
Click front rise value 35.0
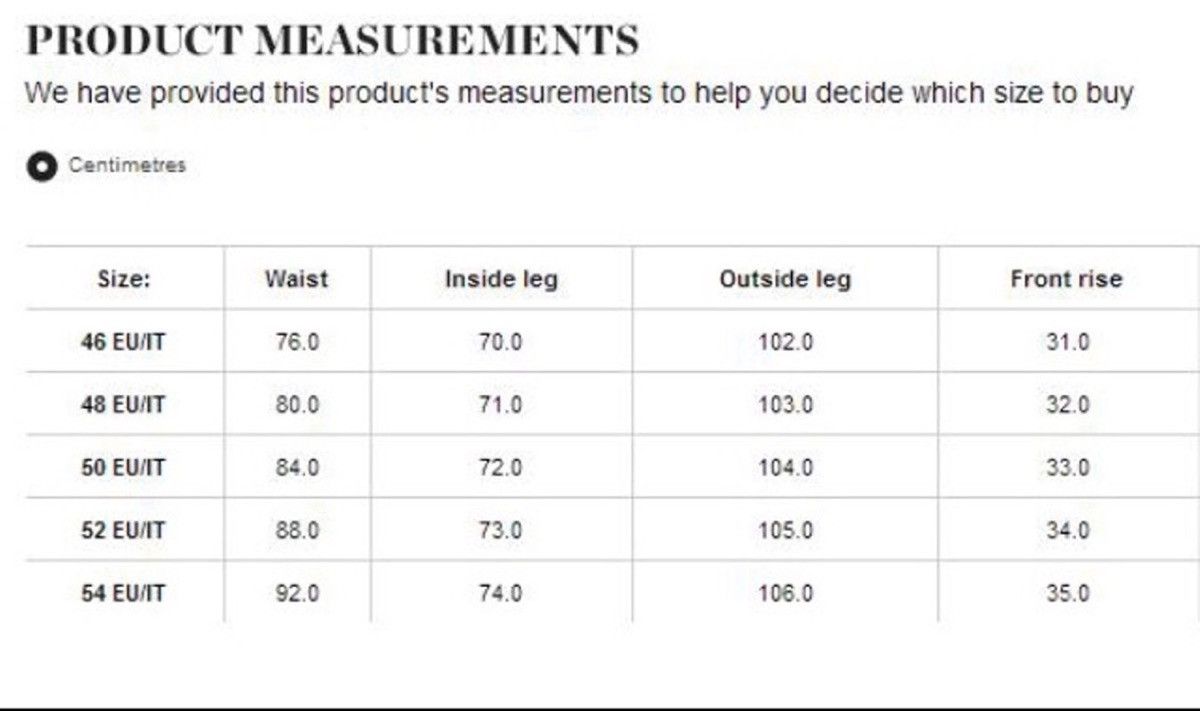1067,593
